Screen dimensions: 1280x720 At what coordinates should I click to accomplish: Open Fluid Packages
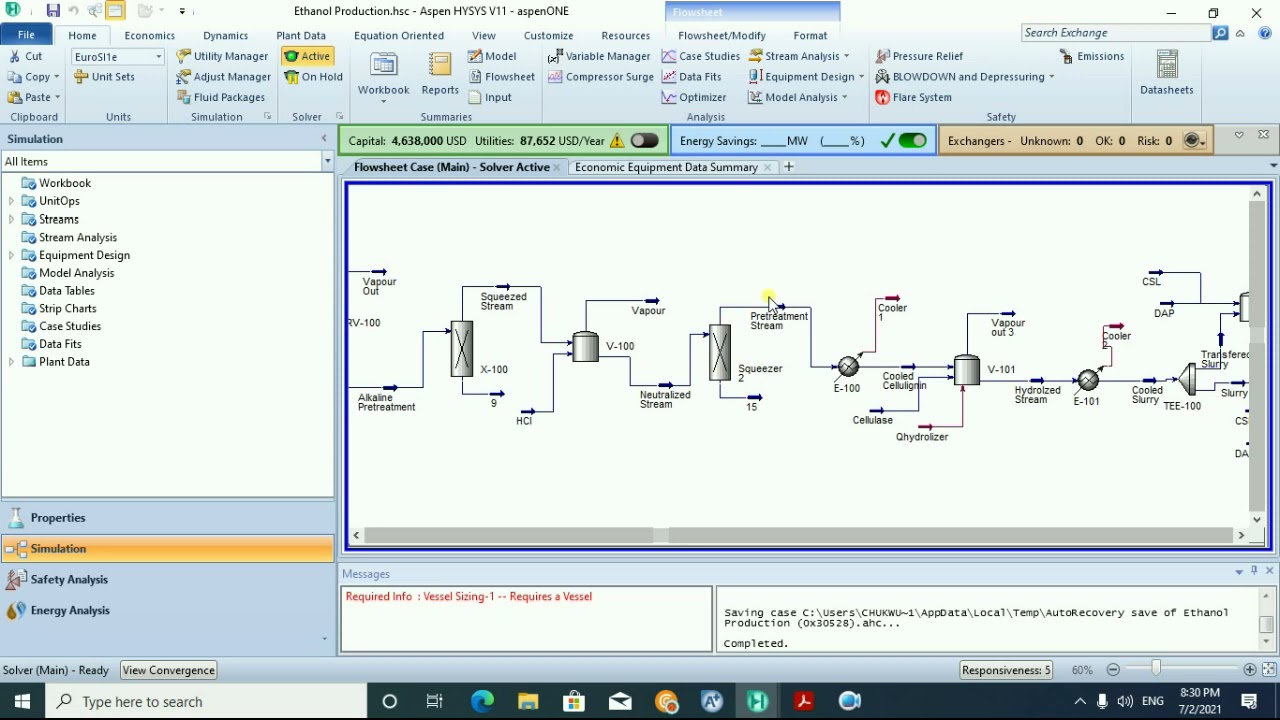[x=221, y=97]
